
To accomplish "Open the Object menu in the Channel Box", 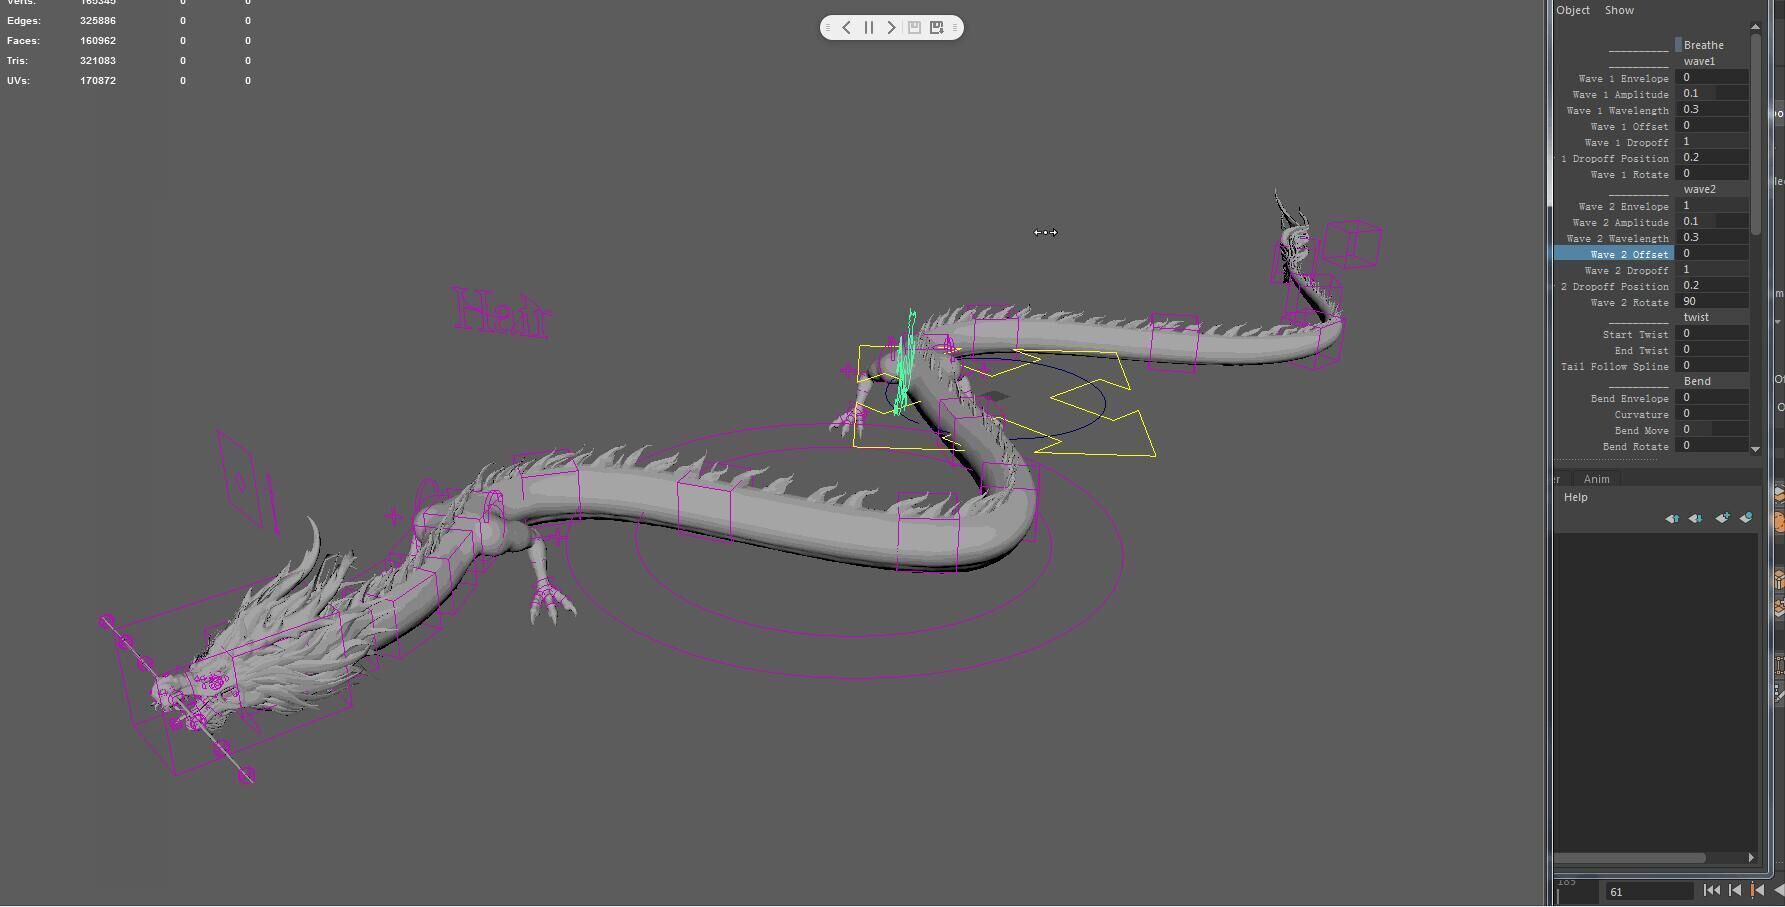I will point(1573,10).
